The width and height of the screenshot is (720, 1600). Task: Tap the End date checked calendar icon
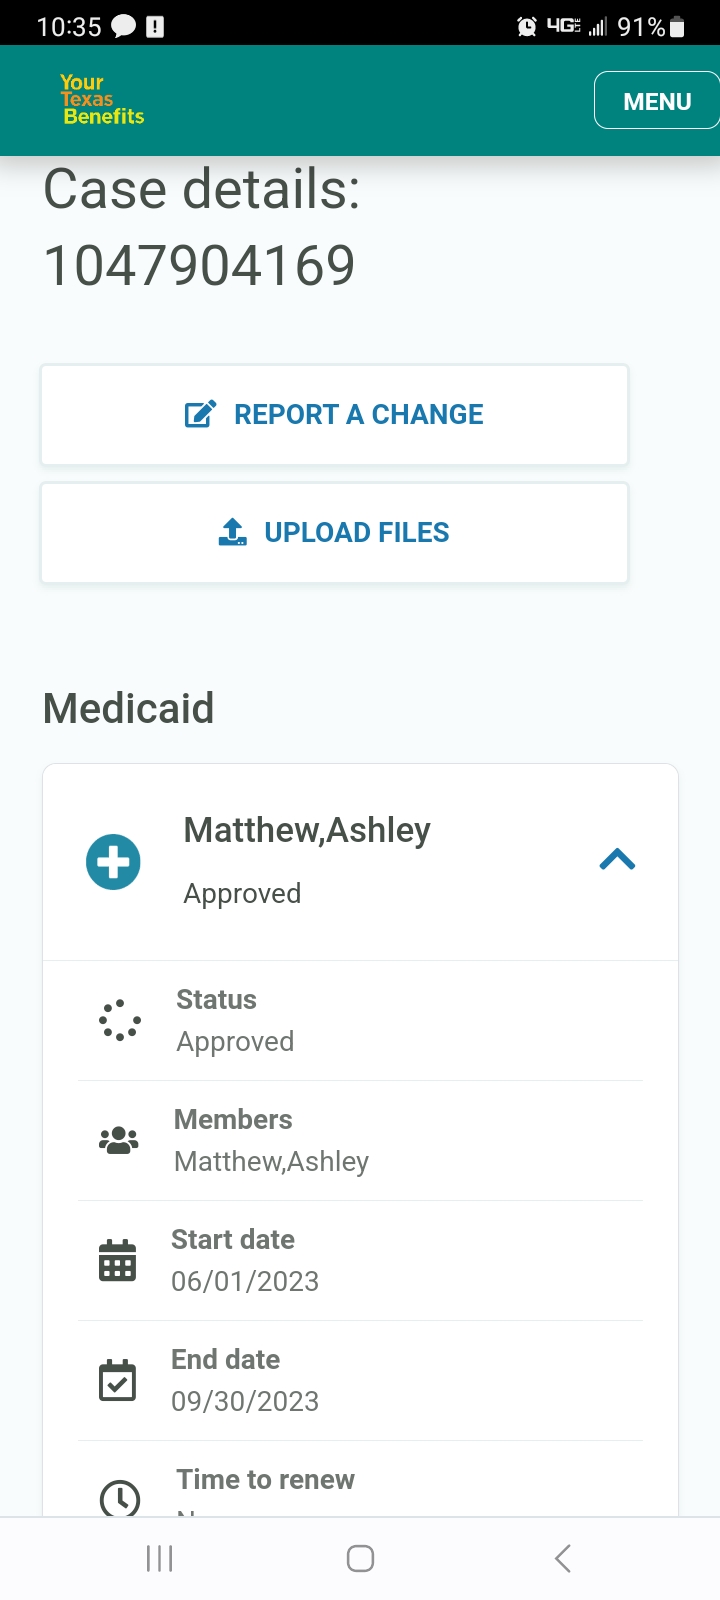pyautogui.click(x=118, y=1380)
